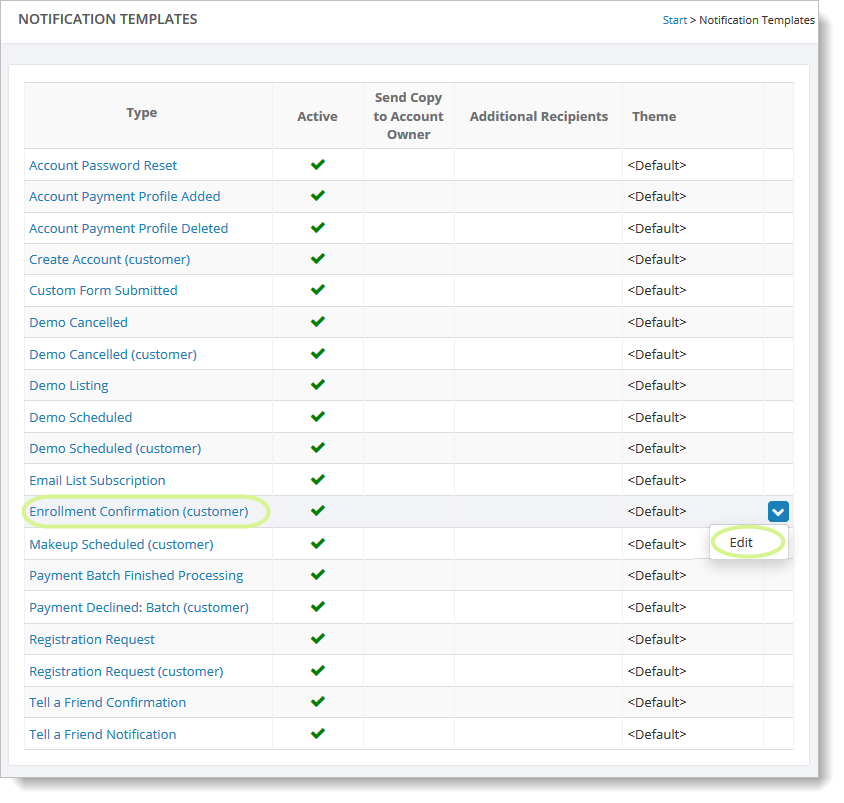Go to Start in the breadcrumb
The image size is (844, 803).
674,20
